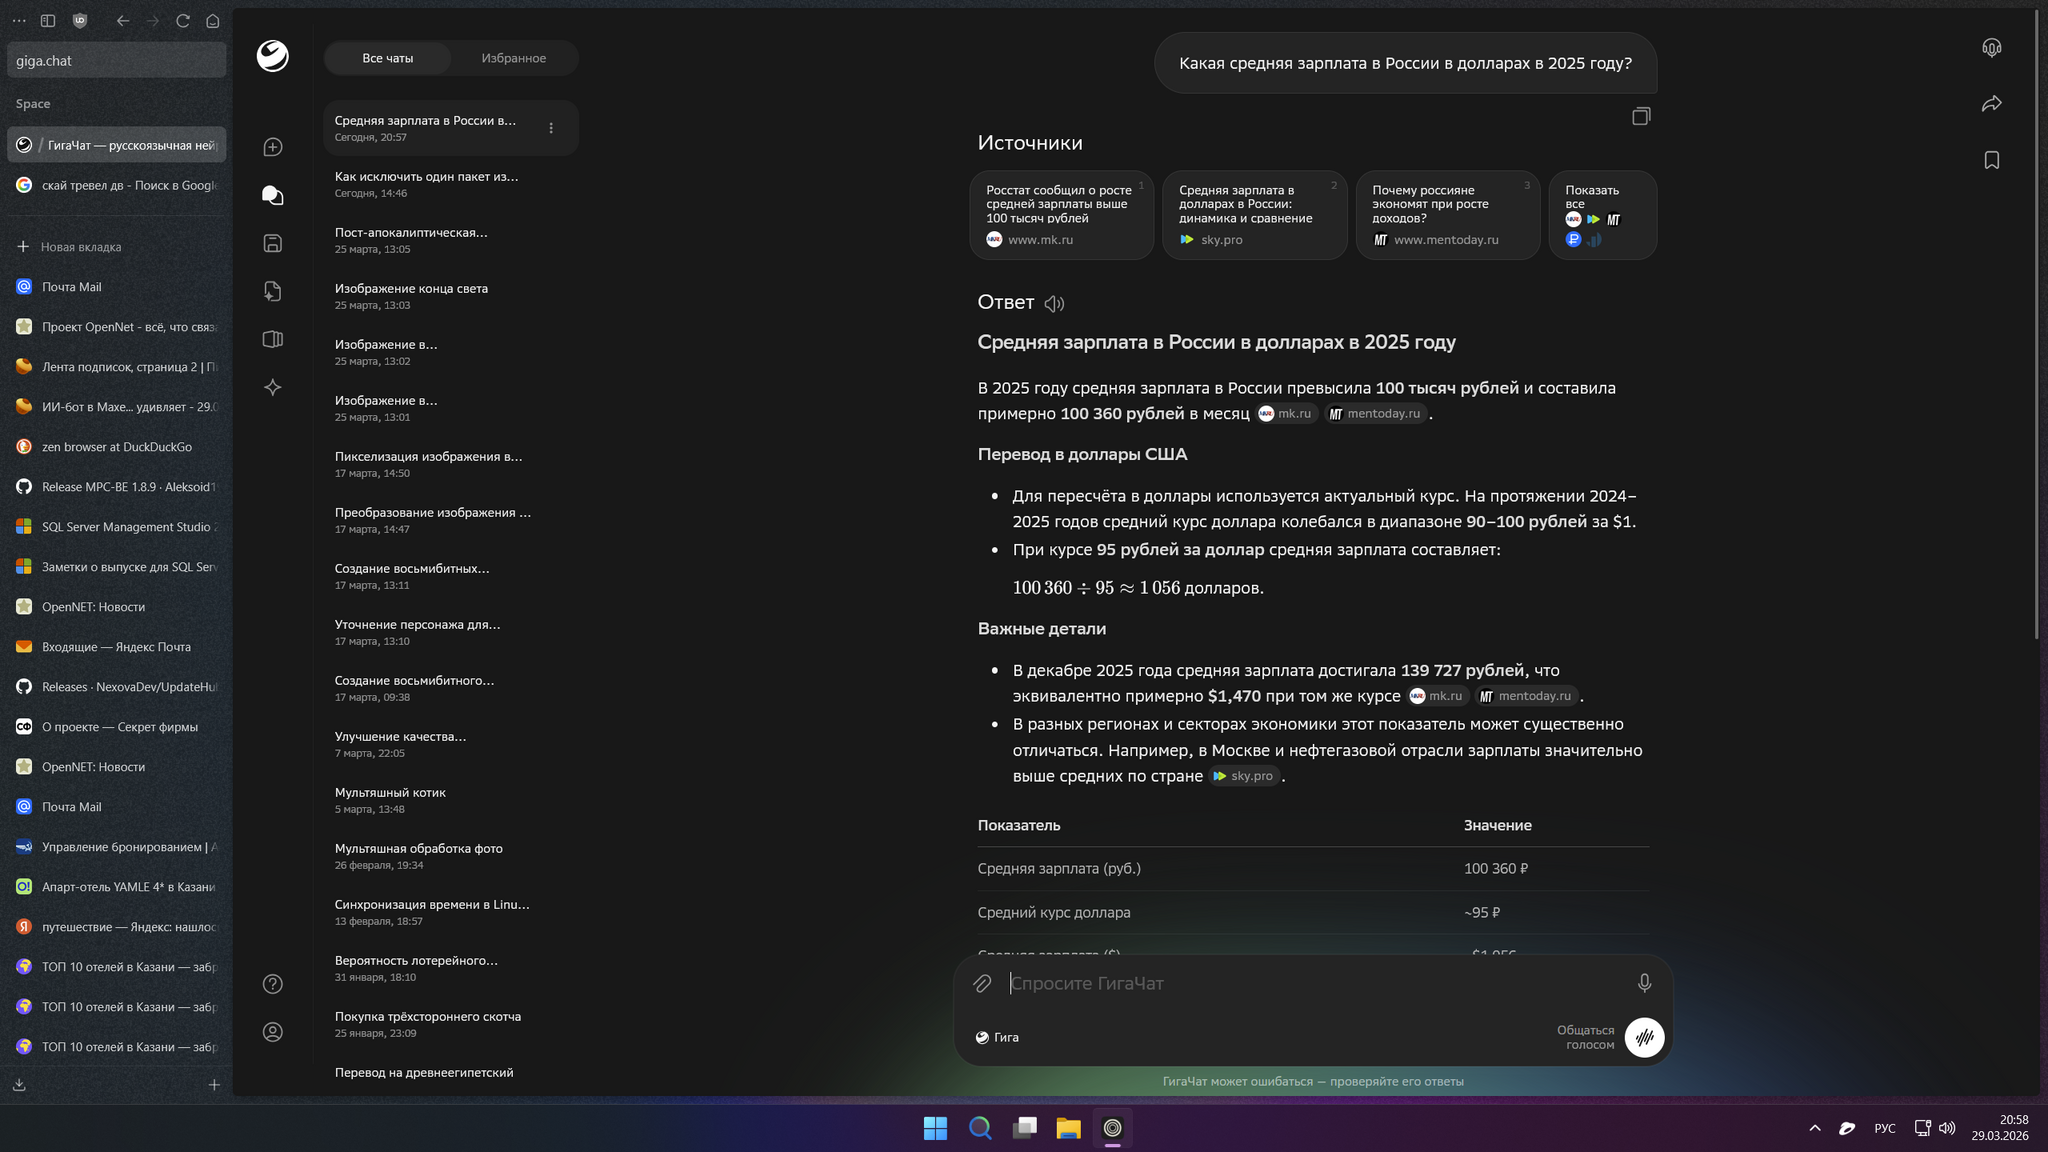Click the microphone icon in the input box
The width and height of the screenshot is (2048, 1152).
(1644, 984)
